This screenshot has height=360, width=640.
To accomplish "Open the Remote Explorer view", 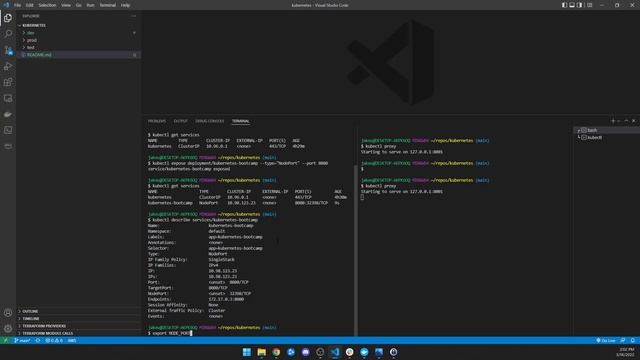I will tap(8, 98).
